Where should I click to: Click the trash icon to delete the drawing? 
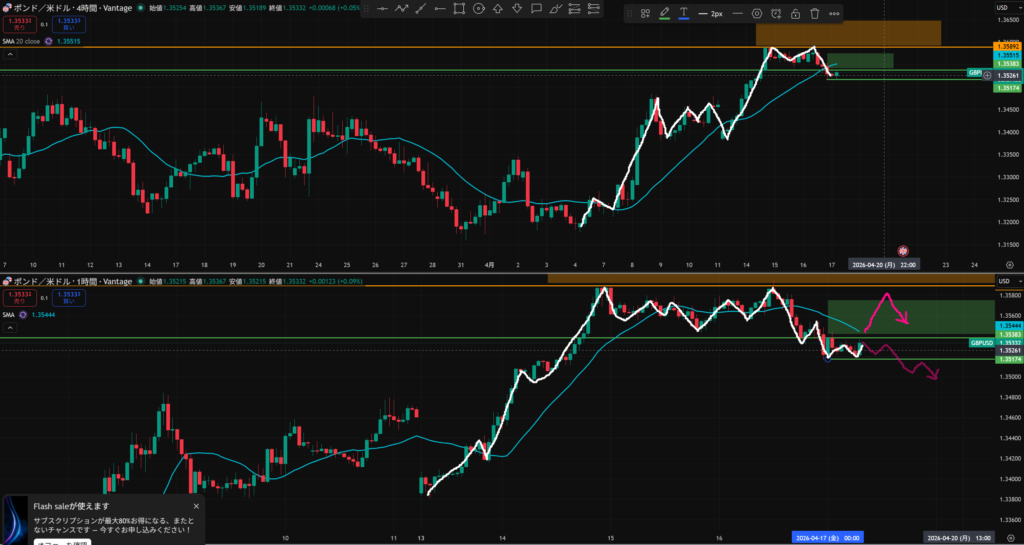coord(815,14)
